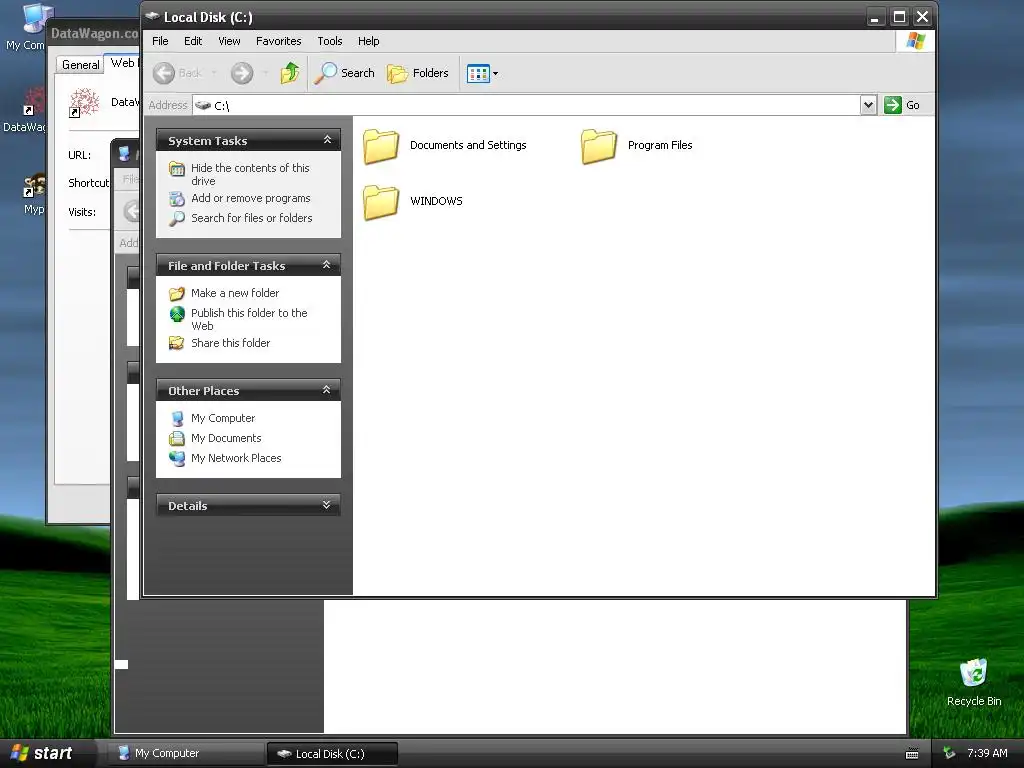Go up one folder level
The image size is (1024, 768).
click(x=290, y=72)
